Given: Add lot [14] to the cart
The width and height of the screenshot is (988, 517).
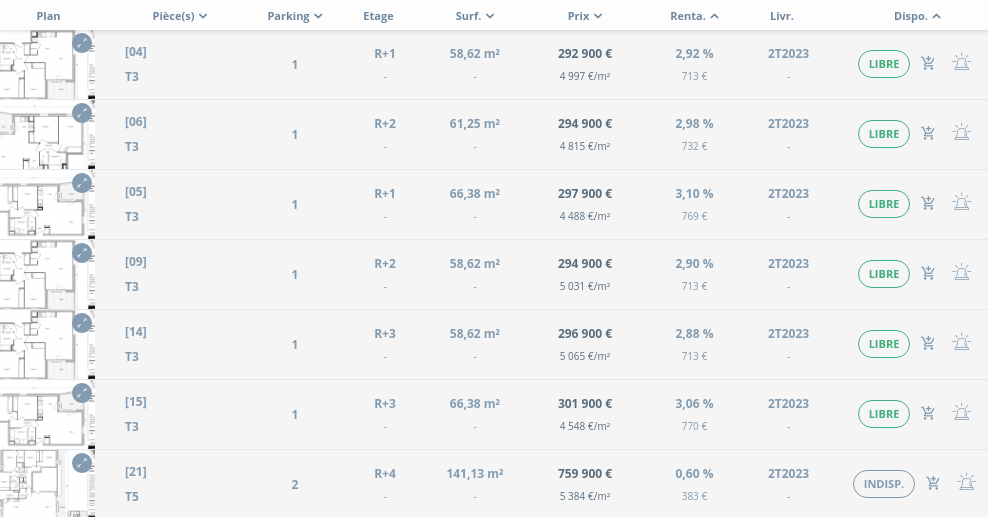Looking at the screenshot, I should (928, 344).
